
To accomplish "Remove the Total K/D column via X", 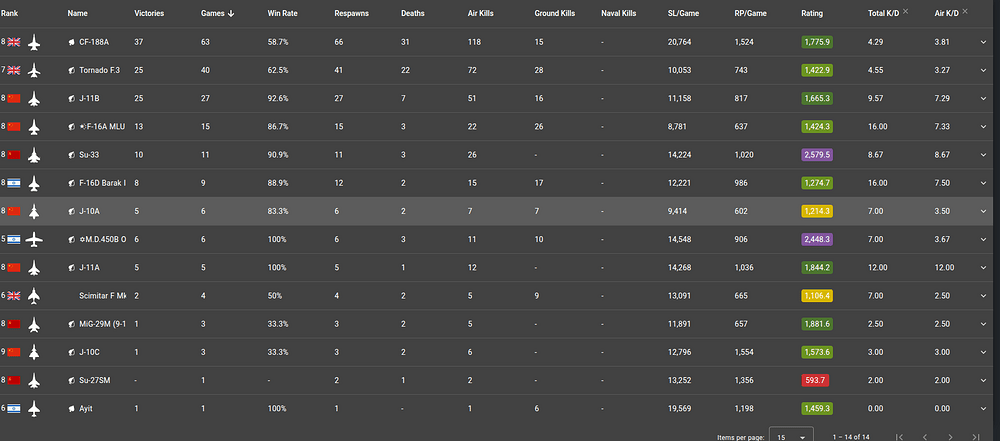I will pyautogui.click(x=906, y=12).
